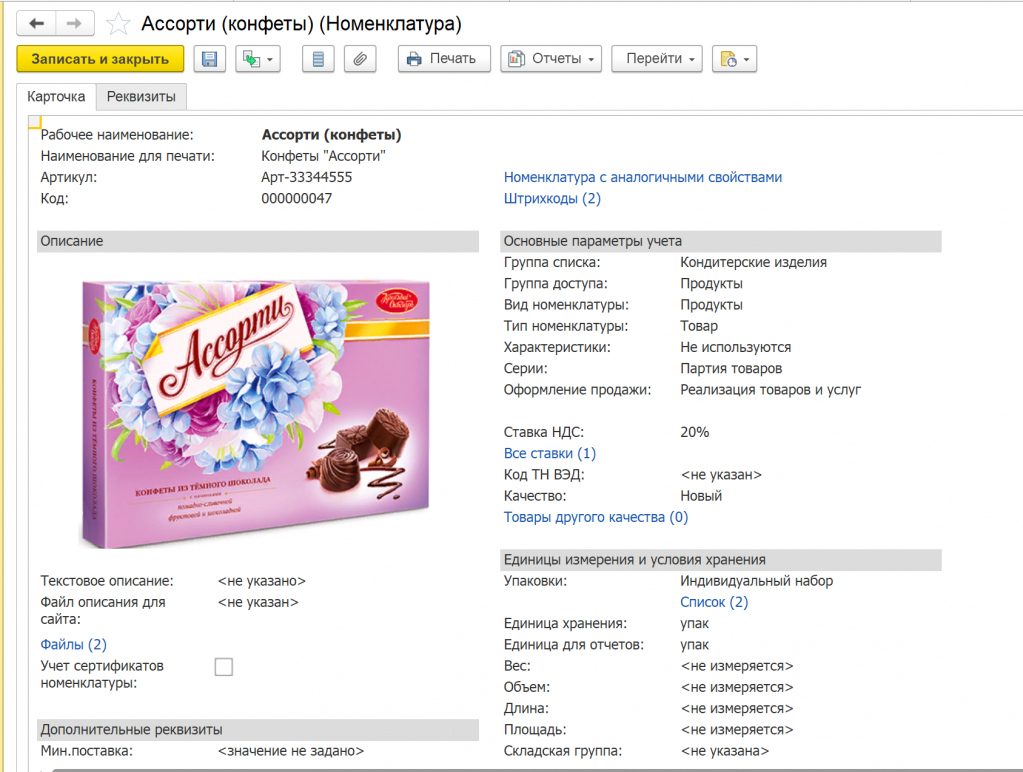Screen dimensions: 1023x772
Task: Open the Список (2) packaging link
Action: pyautogui.click(x=714, y=602)
